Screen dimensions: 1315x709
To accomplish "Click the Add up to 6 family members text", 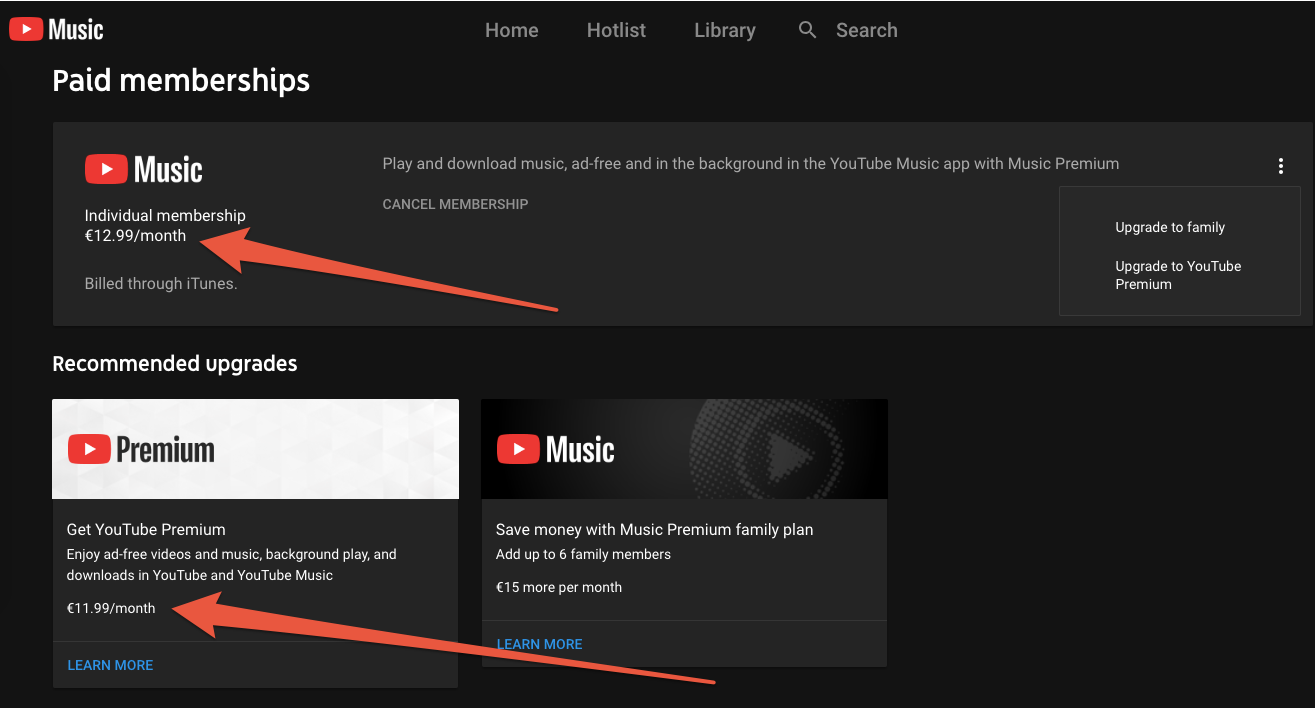I will tap(583, 554).
